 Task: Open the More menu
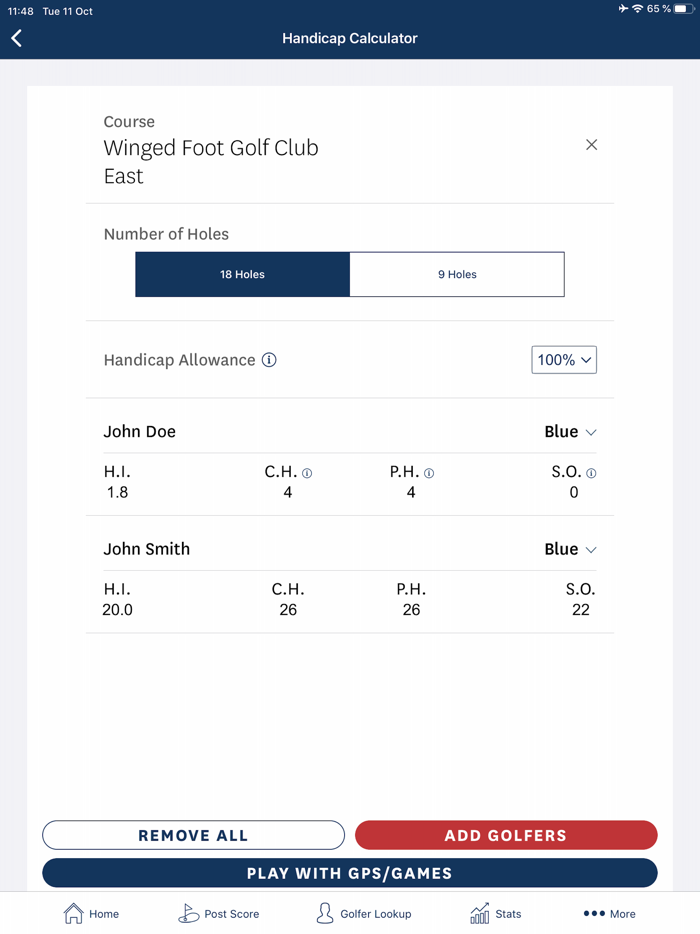pyautogui.click(x=609, y=913)
